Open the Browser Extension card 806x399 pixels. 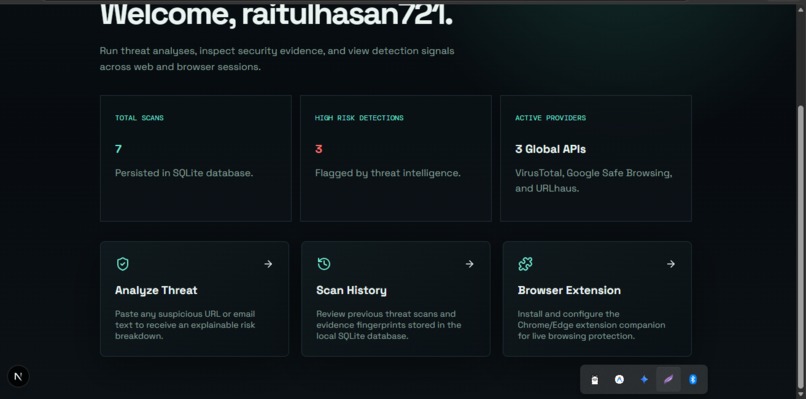point(597,299)
